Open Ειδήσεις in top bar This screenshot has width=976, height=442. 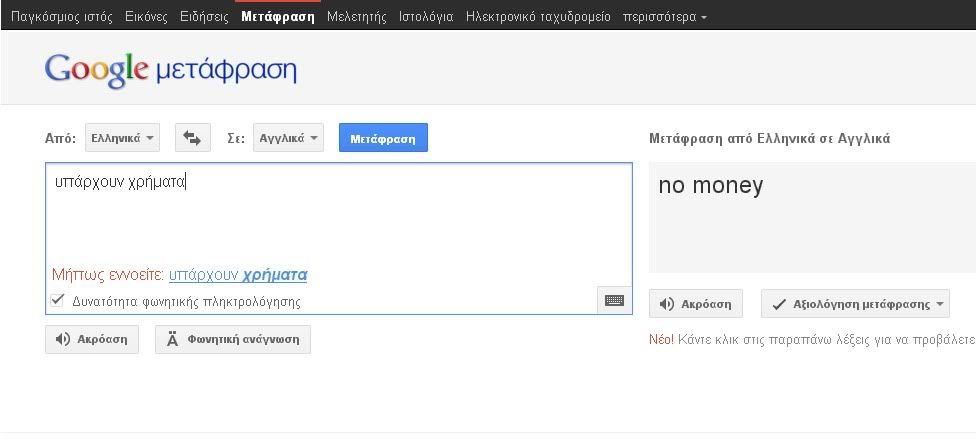204,17
